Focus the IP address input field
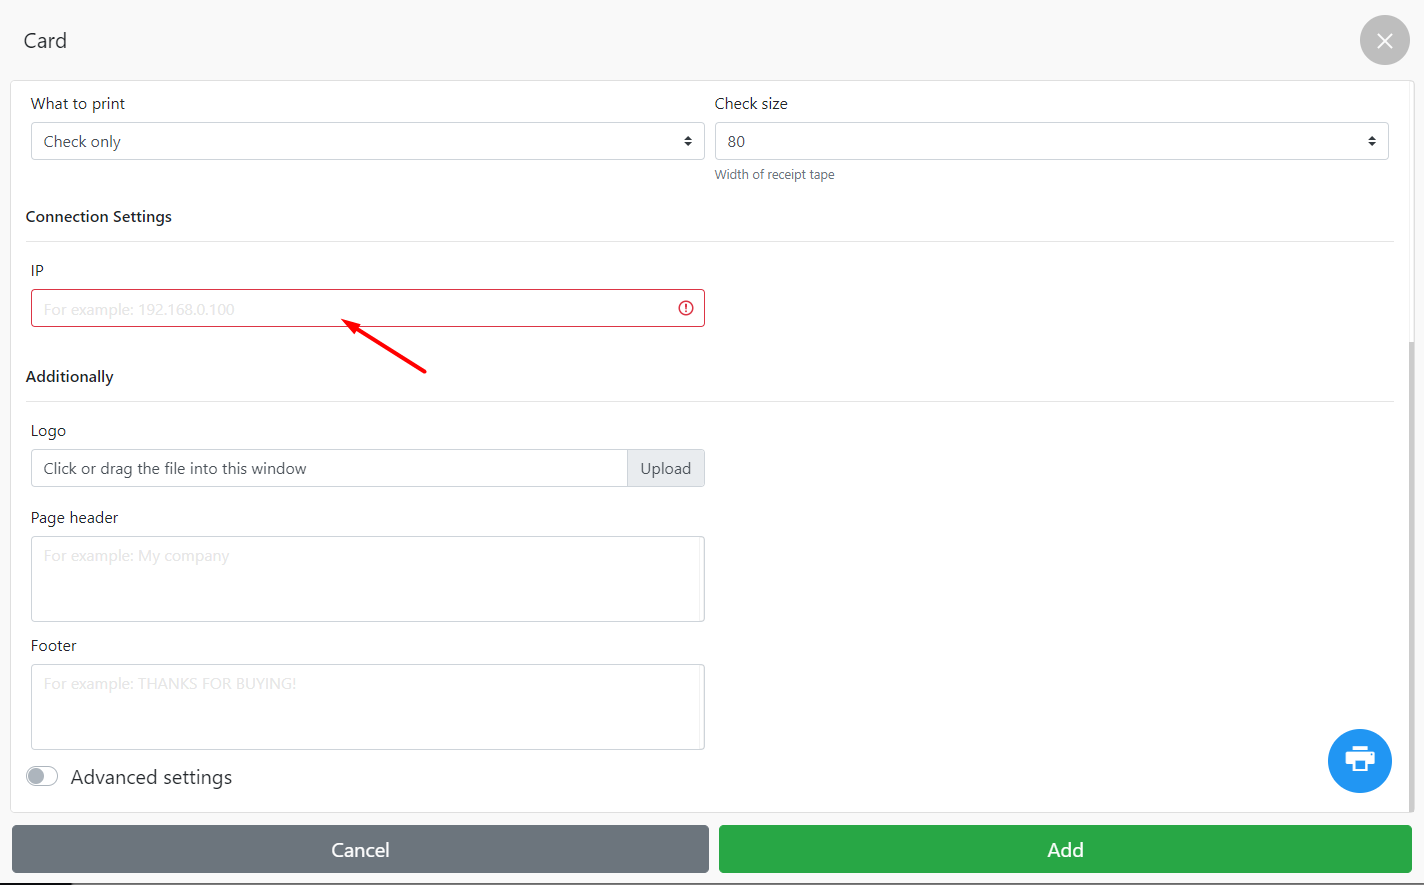The height and width of the screenshot is (885, 1424). click(350, 308)
